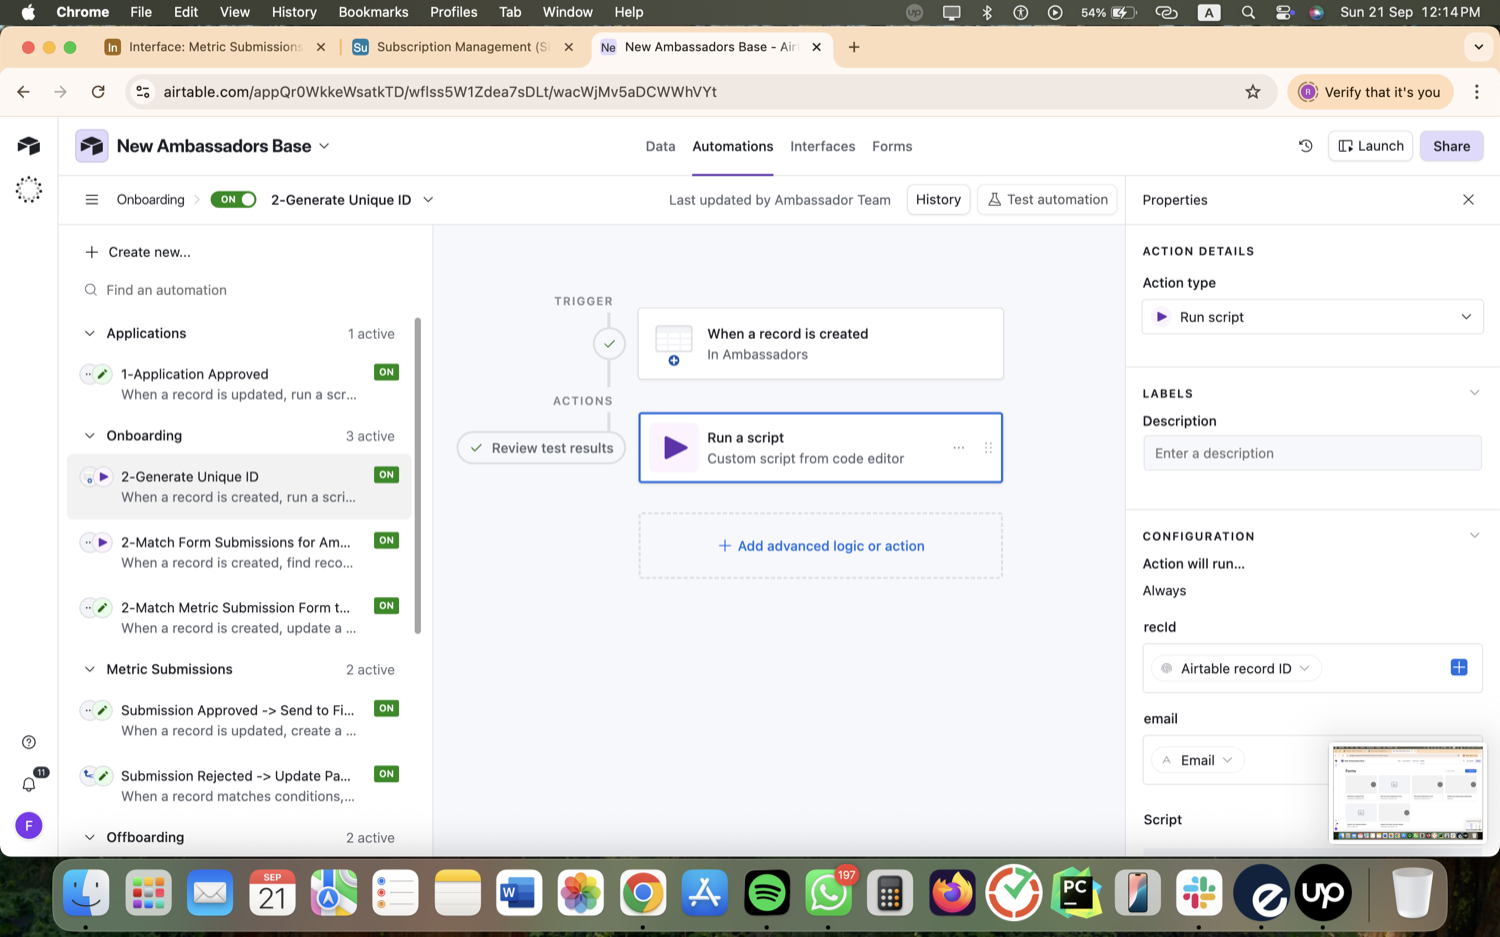
Task: Open the Action type Run script dropdown
Action: [1312, 317]
